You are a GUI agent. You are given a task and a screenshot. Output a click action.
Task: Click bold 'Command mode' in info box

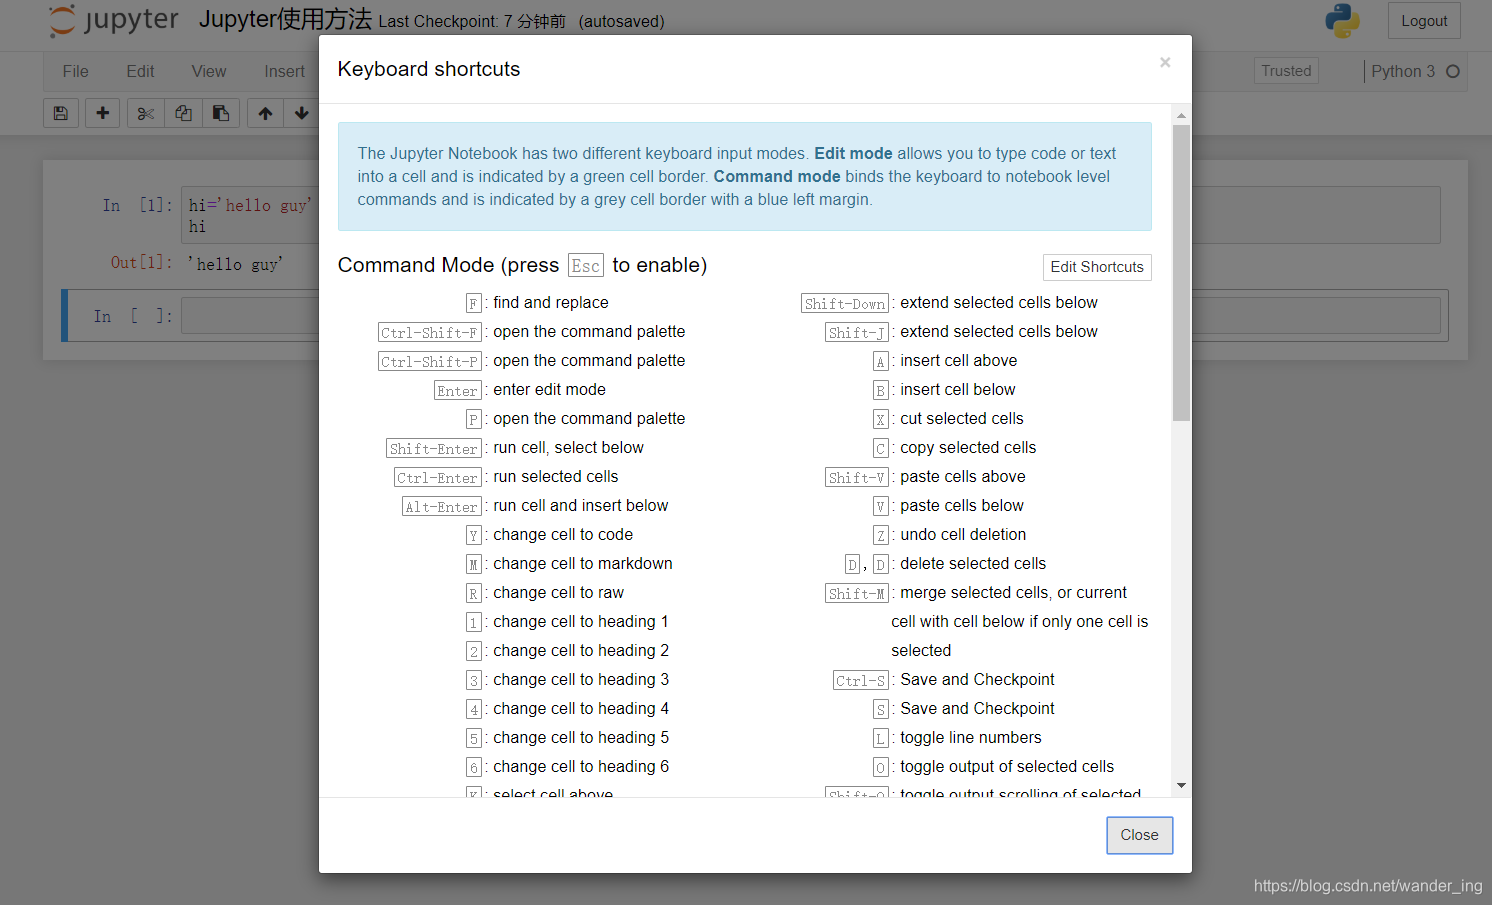click(x=777, y=176)
